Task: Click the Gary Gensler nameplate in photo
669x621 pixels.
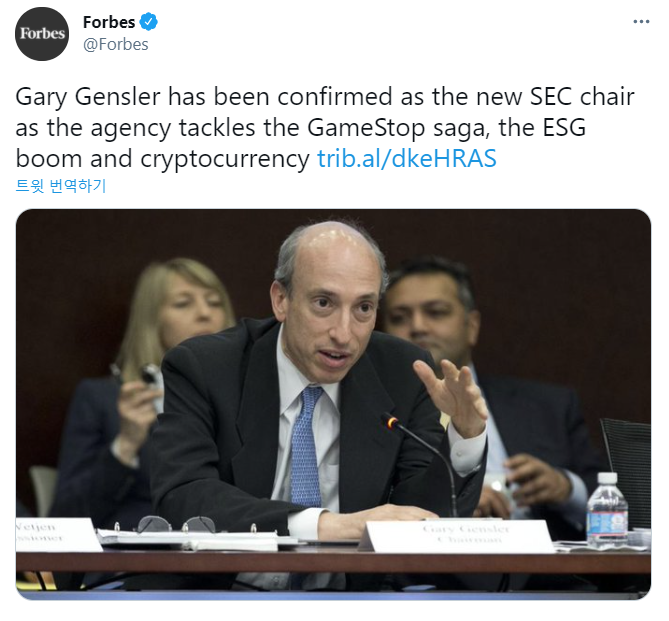Action: pos(462,535)
